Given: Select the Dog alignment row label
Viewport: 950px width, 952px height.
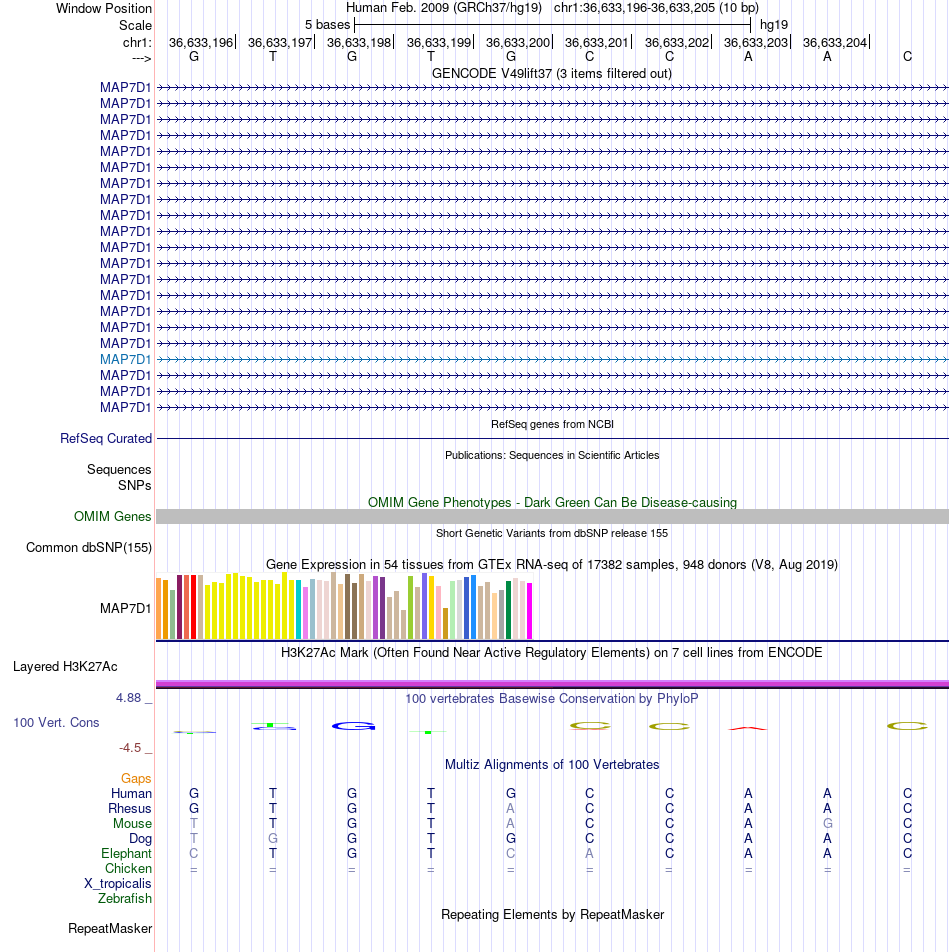Looking at the screenshot, I should (140, 838).
